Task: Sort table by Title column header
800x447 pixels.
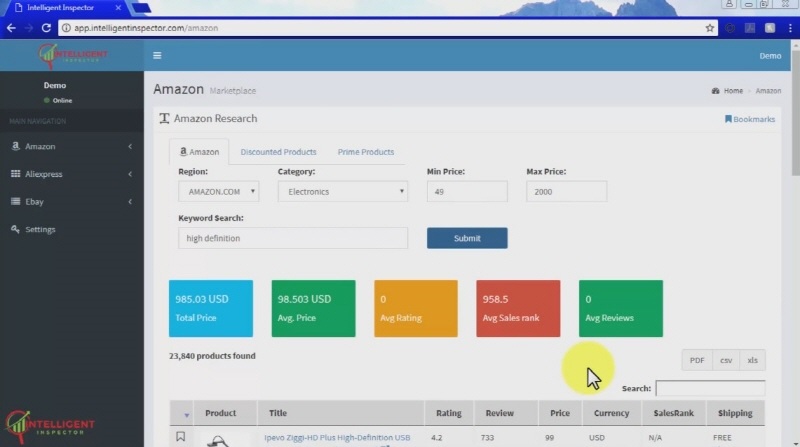Action: coord(340,413)
